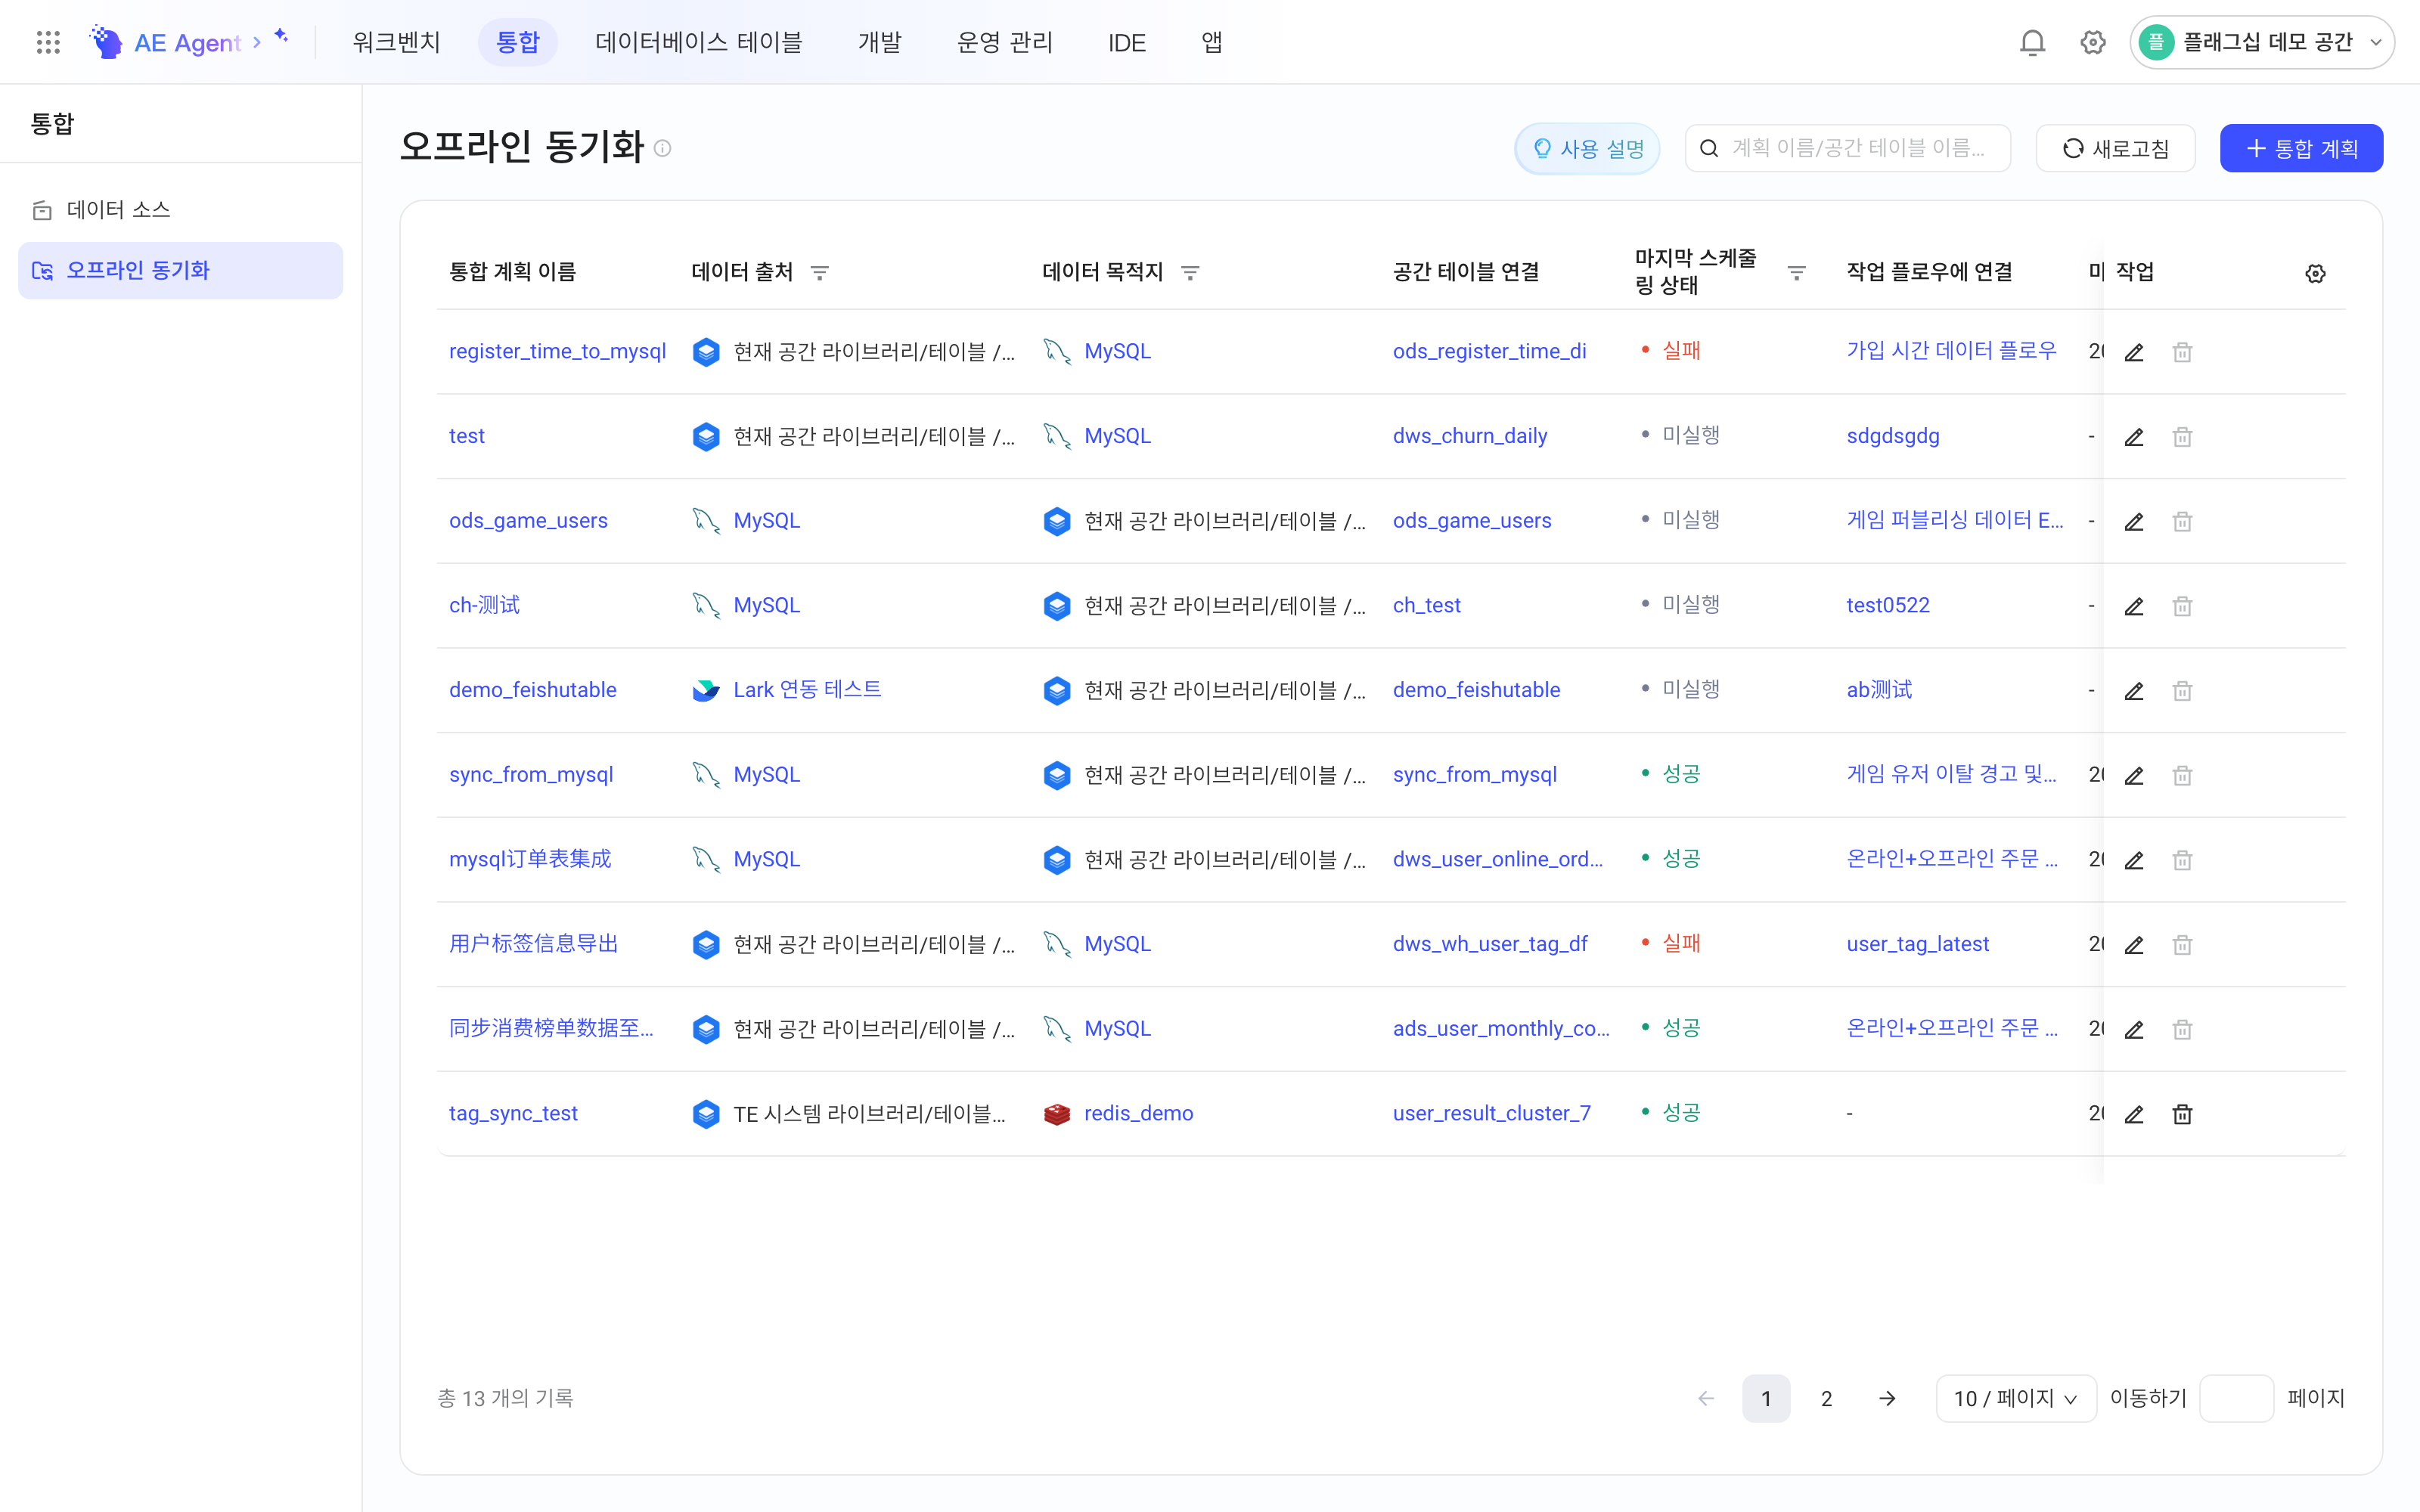
Task: Open Lark 연동 테스트 data source link
Action: [x=807, y=689]
